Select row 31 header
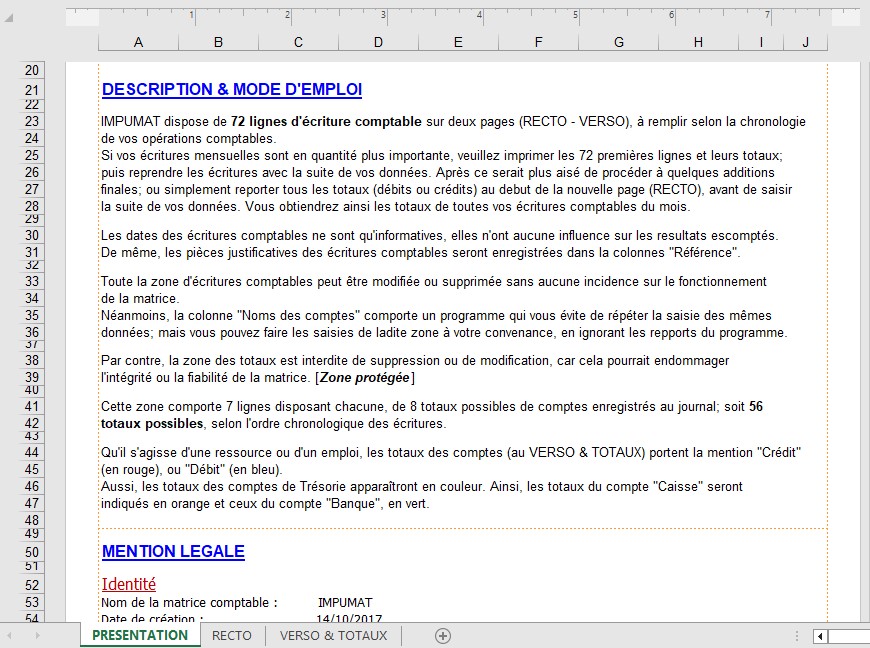The image size is (870, 648). click(32, 252)
